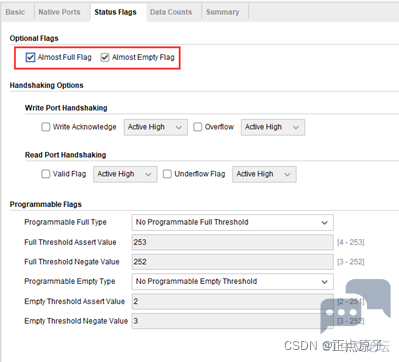
Task: Check the Underflow Flag option
Action: 167,174
